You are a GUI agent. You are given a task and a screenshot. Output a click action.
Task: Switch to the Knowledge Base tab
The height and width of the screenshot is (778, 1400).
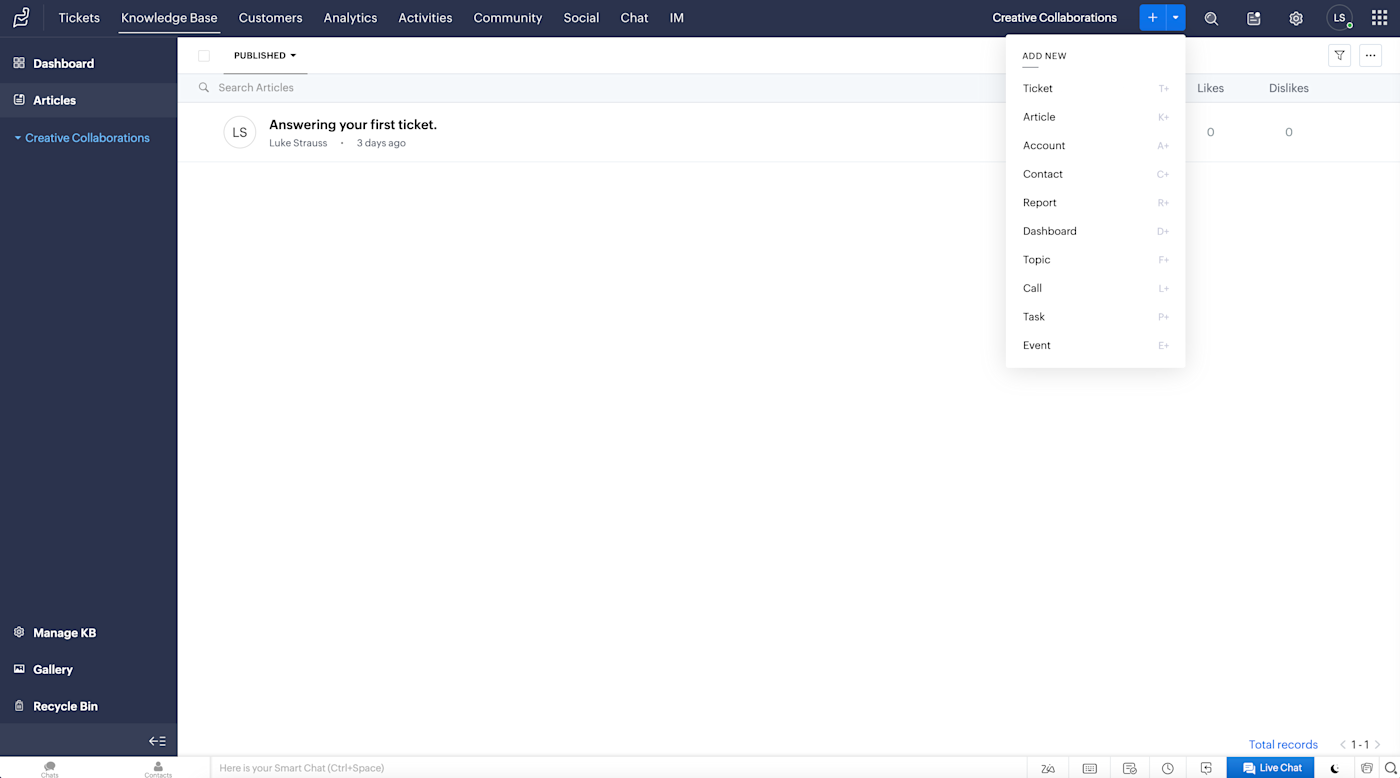pyautogui.click(x=169, y=18)
